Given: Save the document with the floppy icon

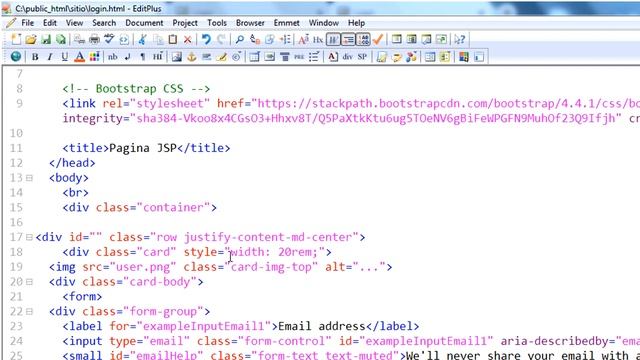Looking at the screenshot, I should pyautogui.click(x=46, y=40).
